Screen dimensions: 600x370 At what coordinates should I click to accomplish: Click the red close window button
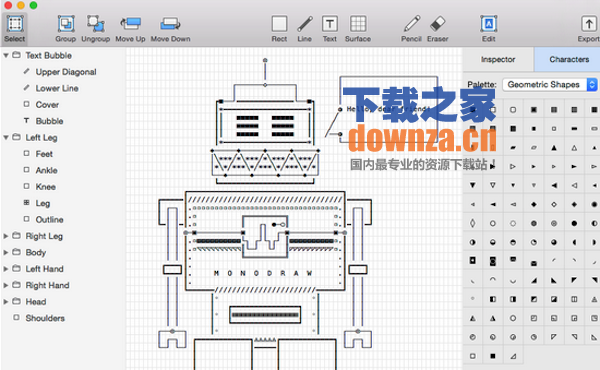8,5
